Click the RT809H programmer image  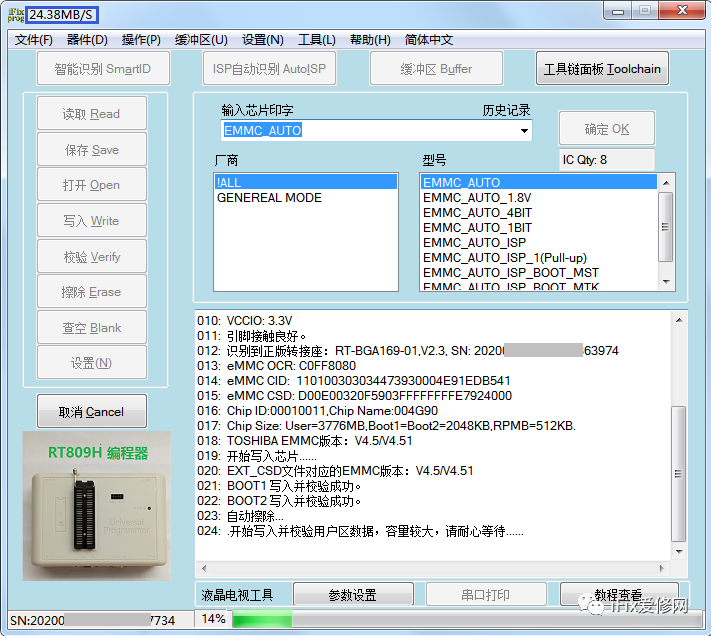[97, 506]
